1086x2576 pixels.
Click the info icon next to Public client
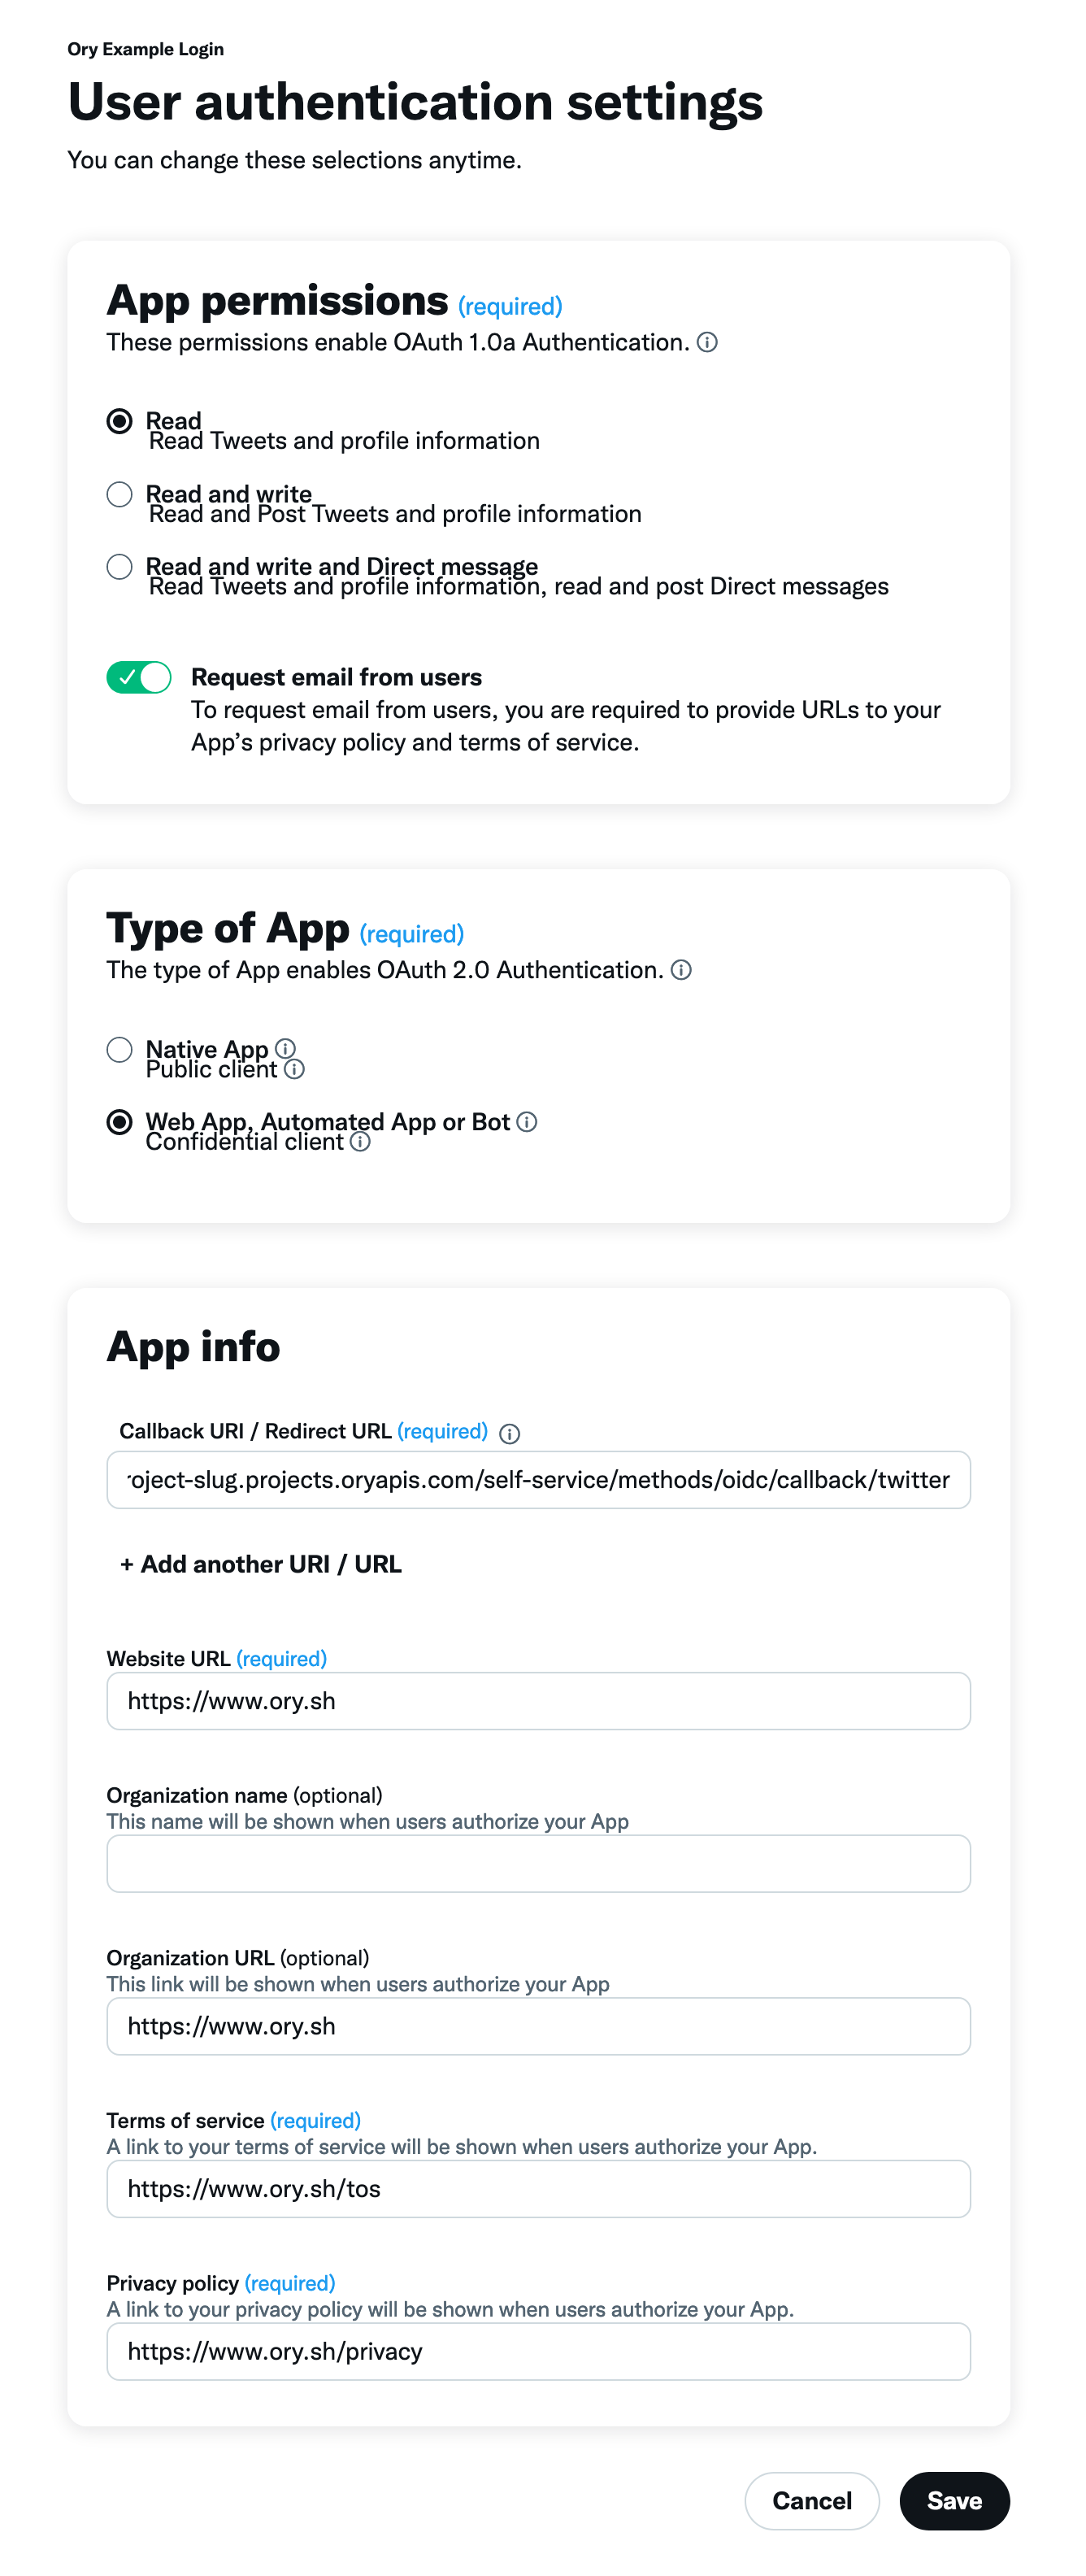294,1071
